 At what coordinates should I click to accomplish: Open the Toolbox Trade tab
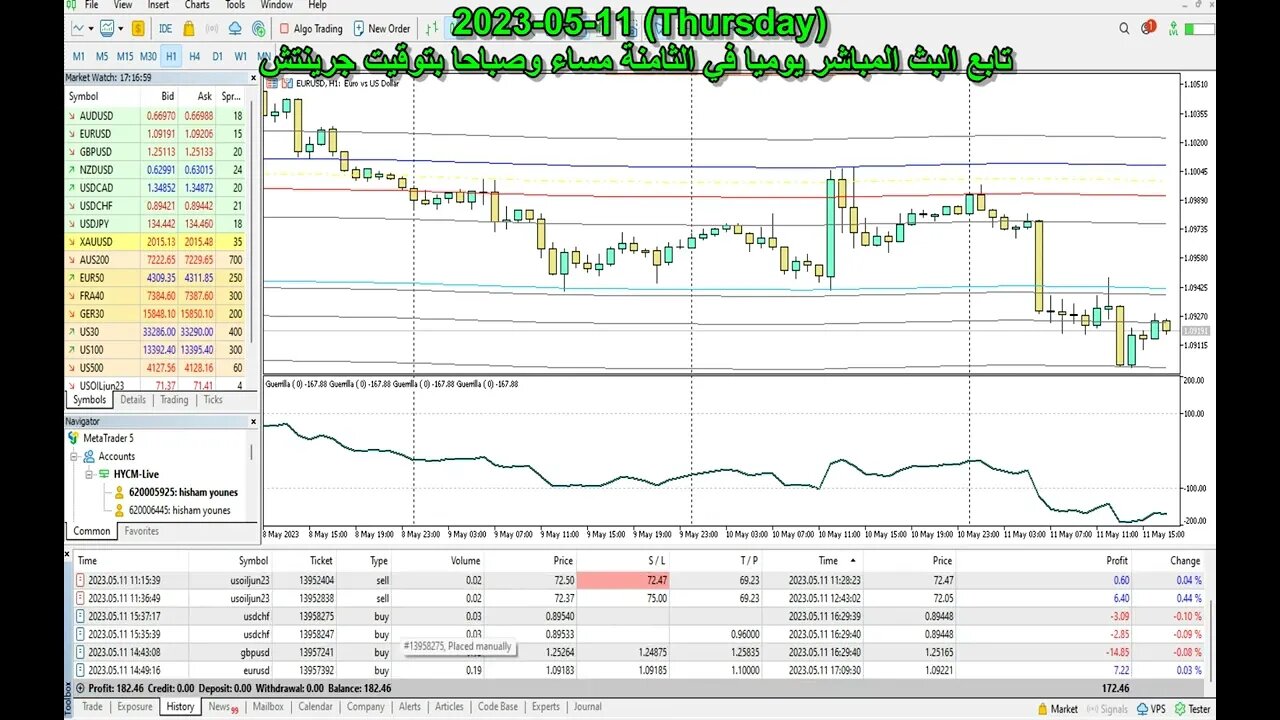92,706
